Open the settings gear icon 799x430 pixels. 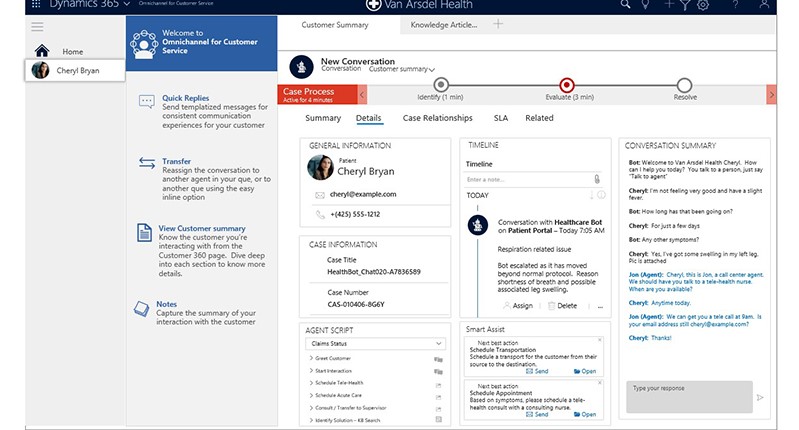[x=703, y=5]
